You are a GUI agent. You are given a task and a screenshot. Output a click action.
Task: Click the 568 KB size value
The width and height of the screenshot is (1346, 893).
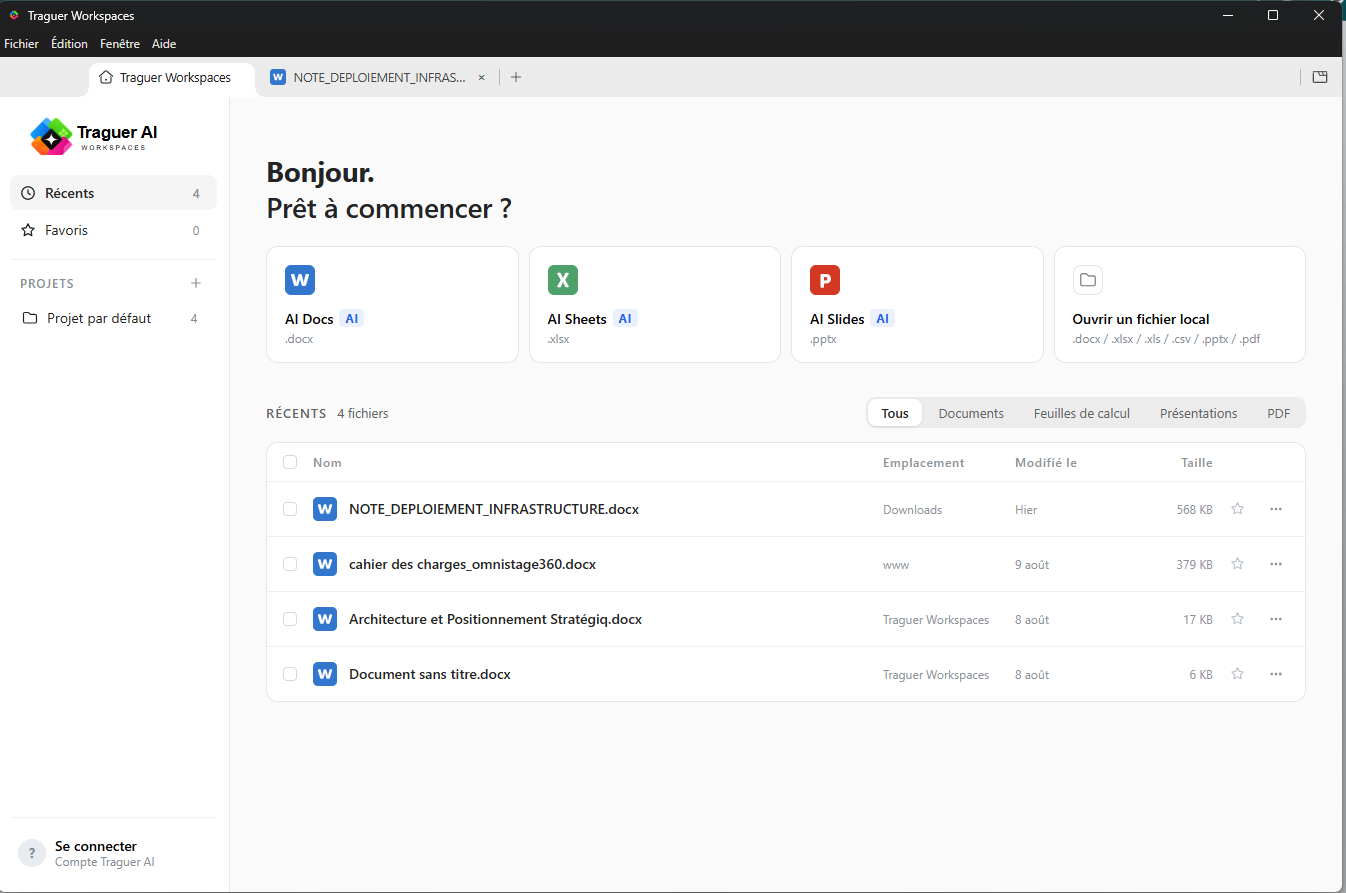click(1194, 509)
